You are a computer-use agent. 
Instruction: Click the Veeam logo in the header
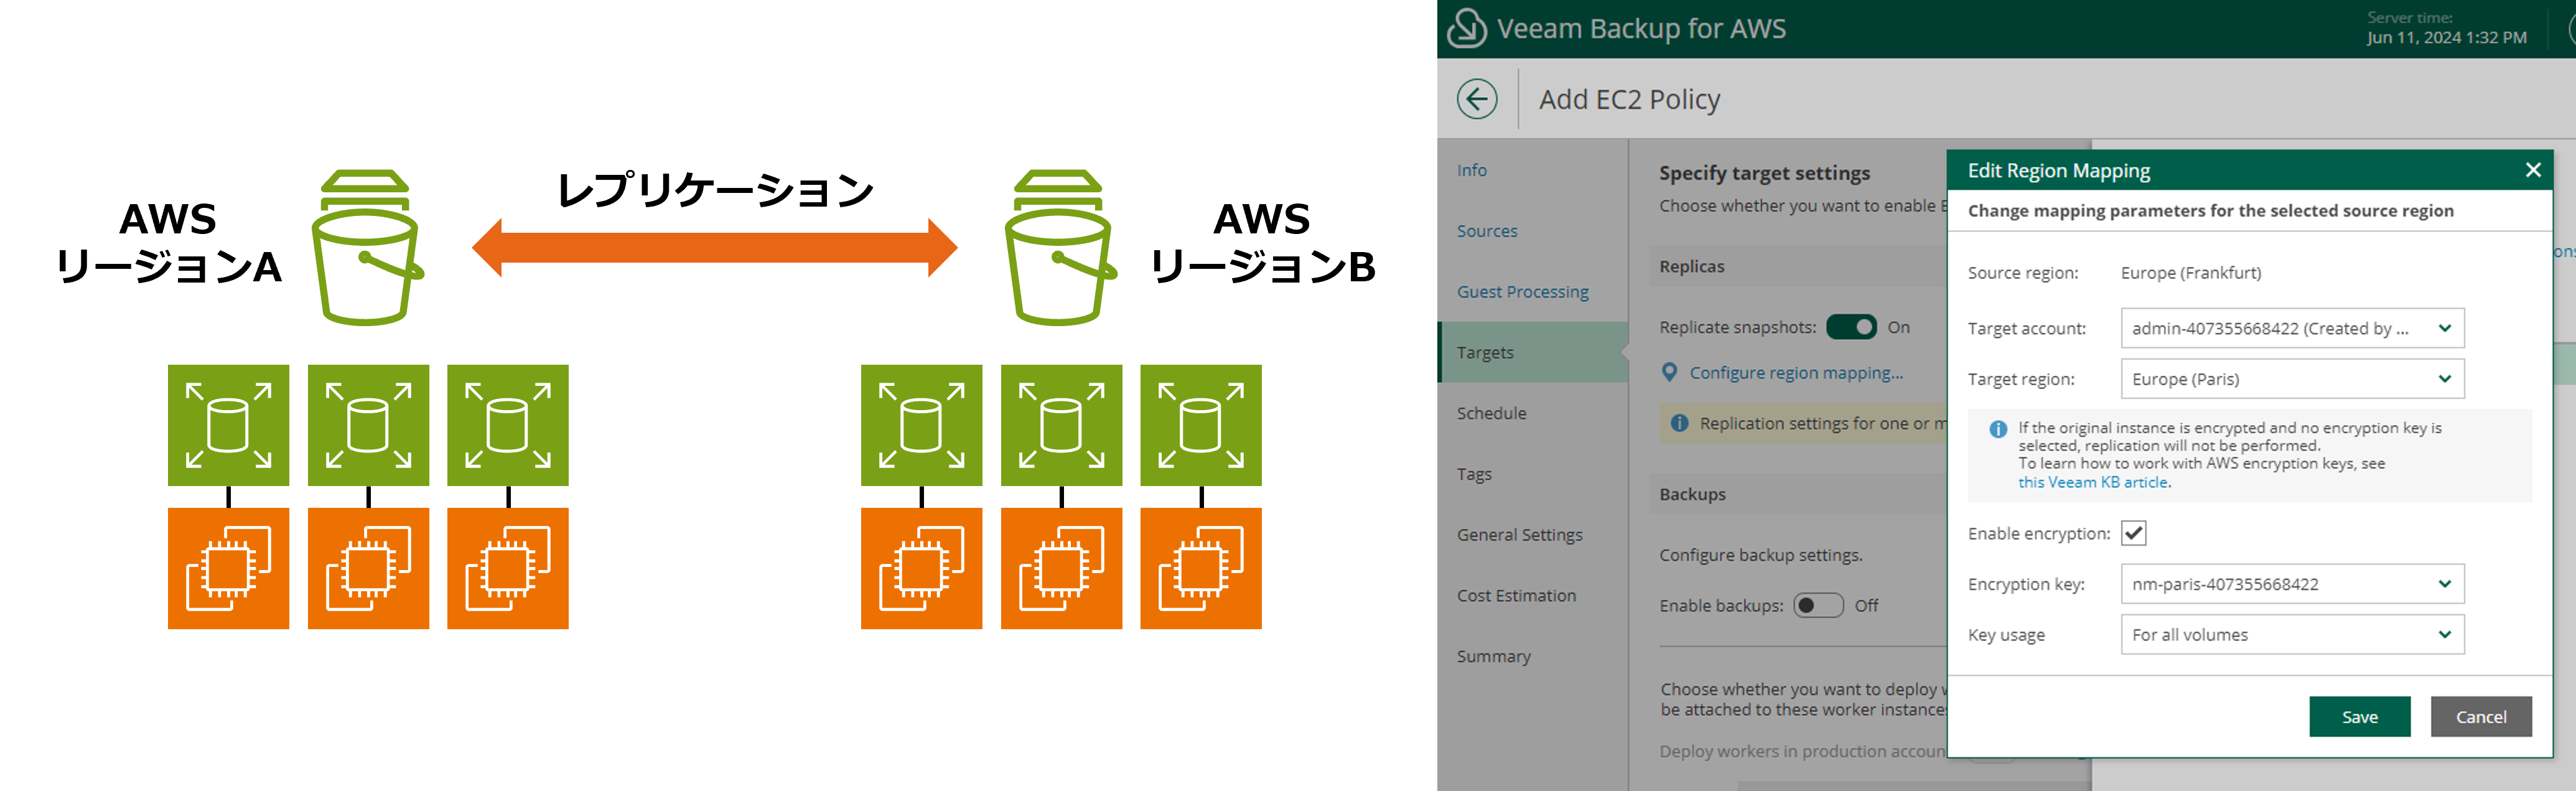(1466, 28)
